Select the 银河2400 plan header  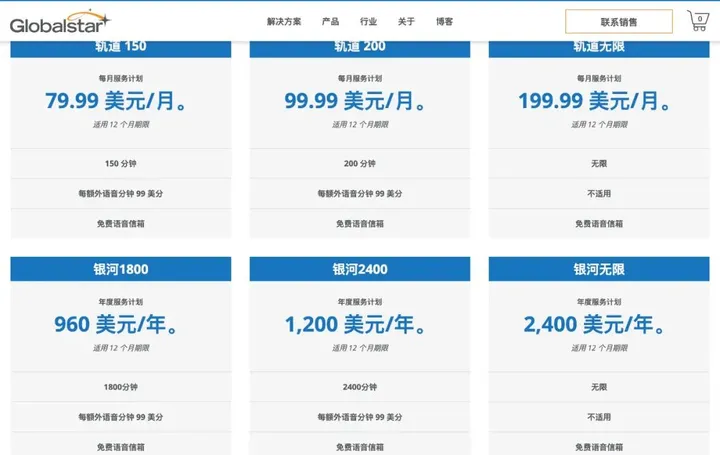(360, 269)
